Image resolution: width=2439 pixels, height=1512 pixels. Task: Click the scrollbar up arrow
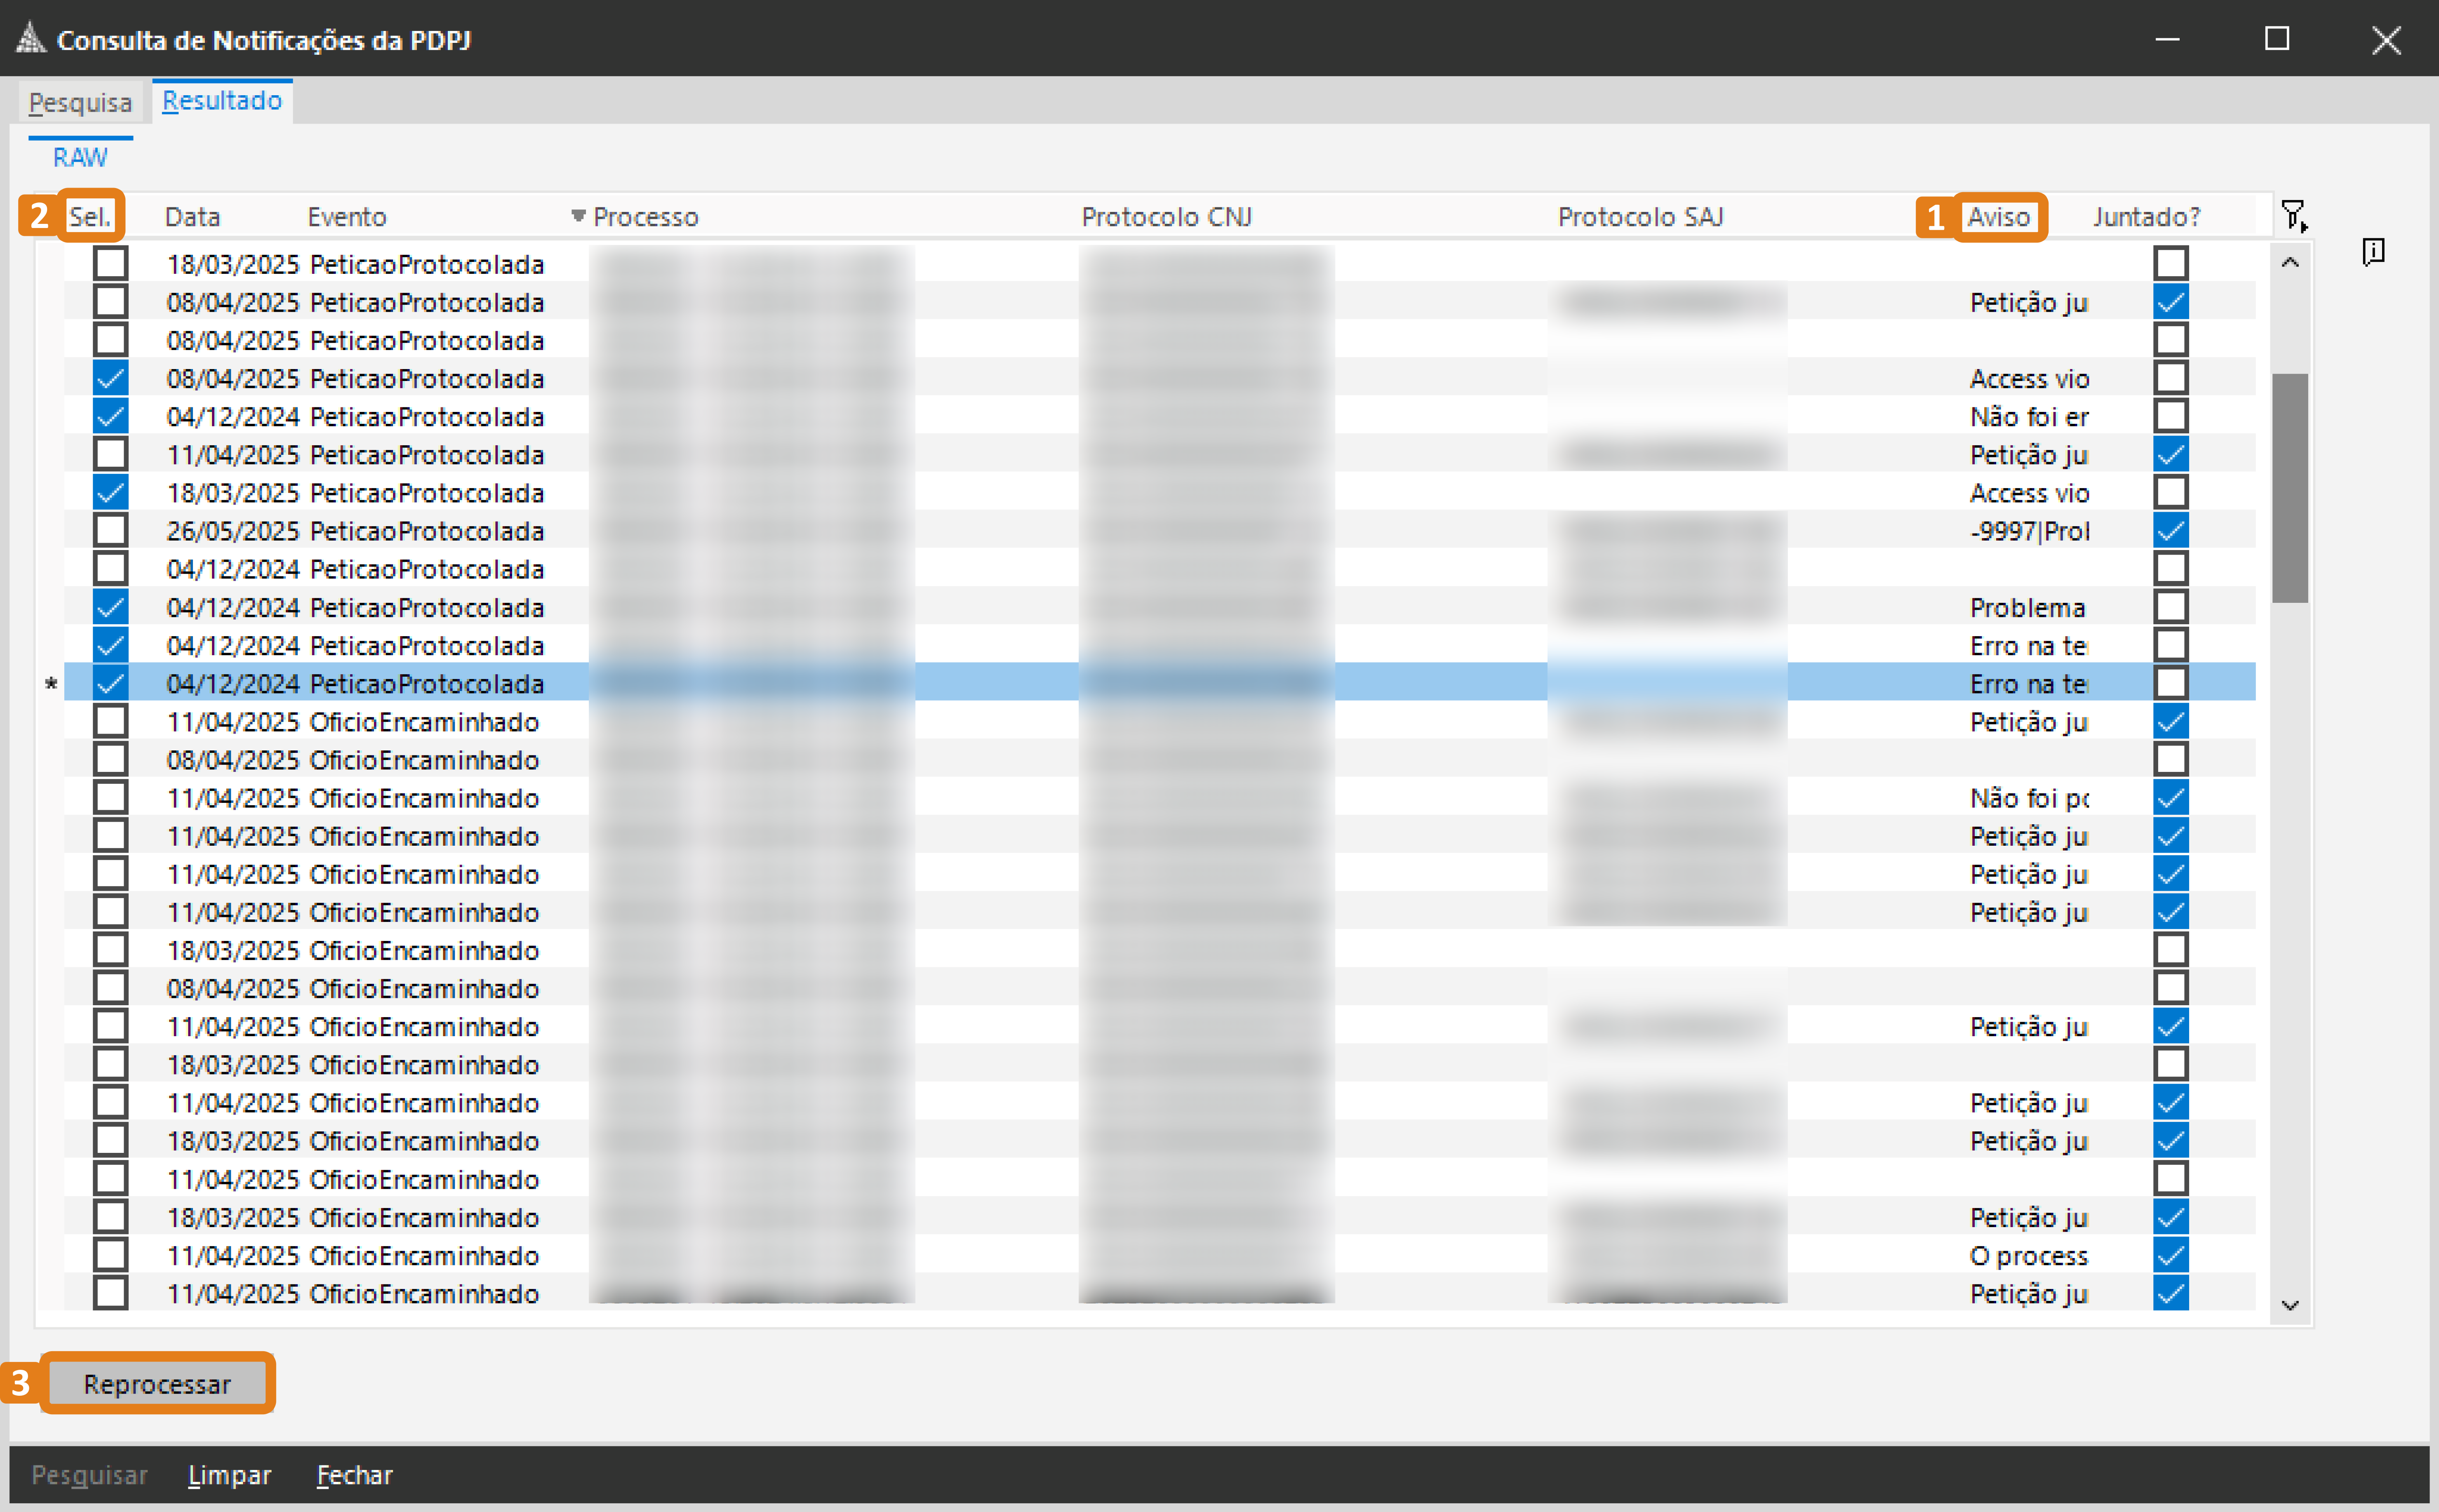click(x=2290, y=262)
